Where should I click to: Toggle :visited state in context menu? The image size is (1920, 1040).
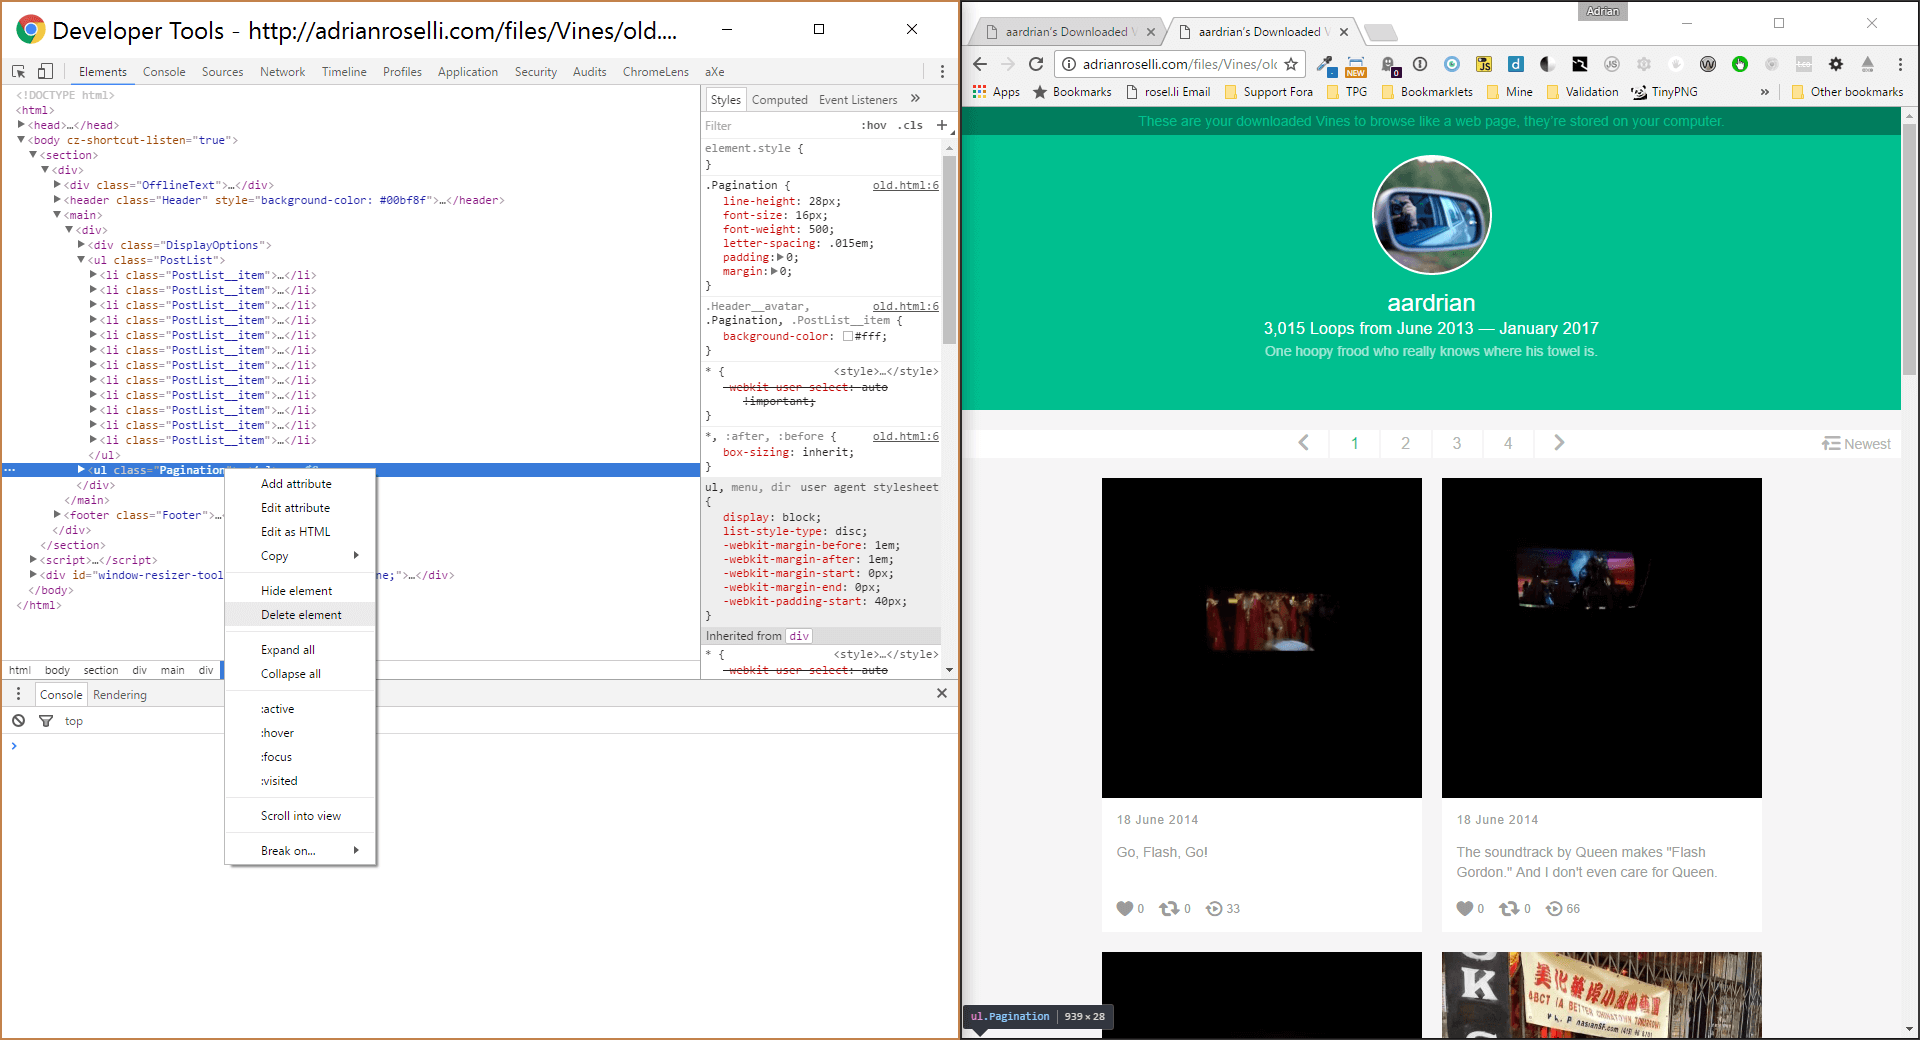click(300, 781)
